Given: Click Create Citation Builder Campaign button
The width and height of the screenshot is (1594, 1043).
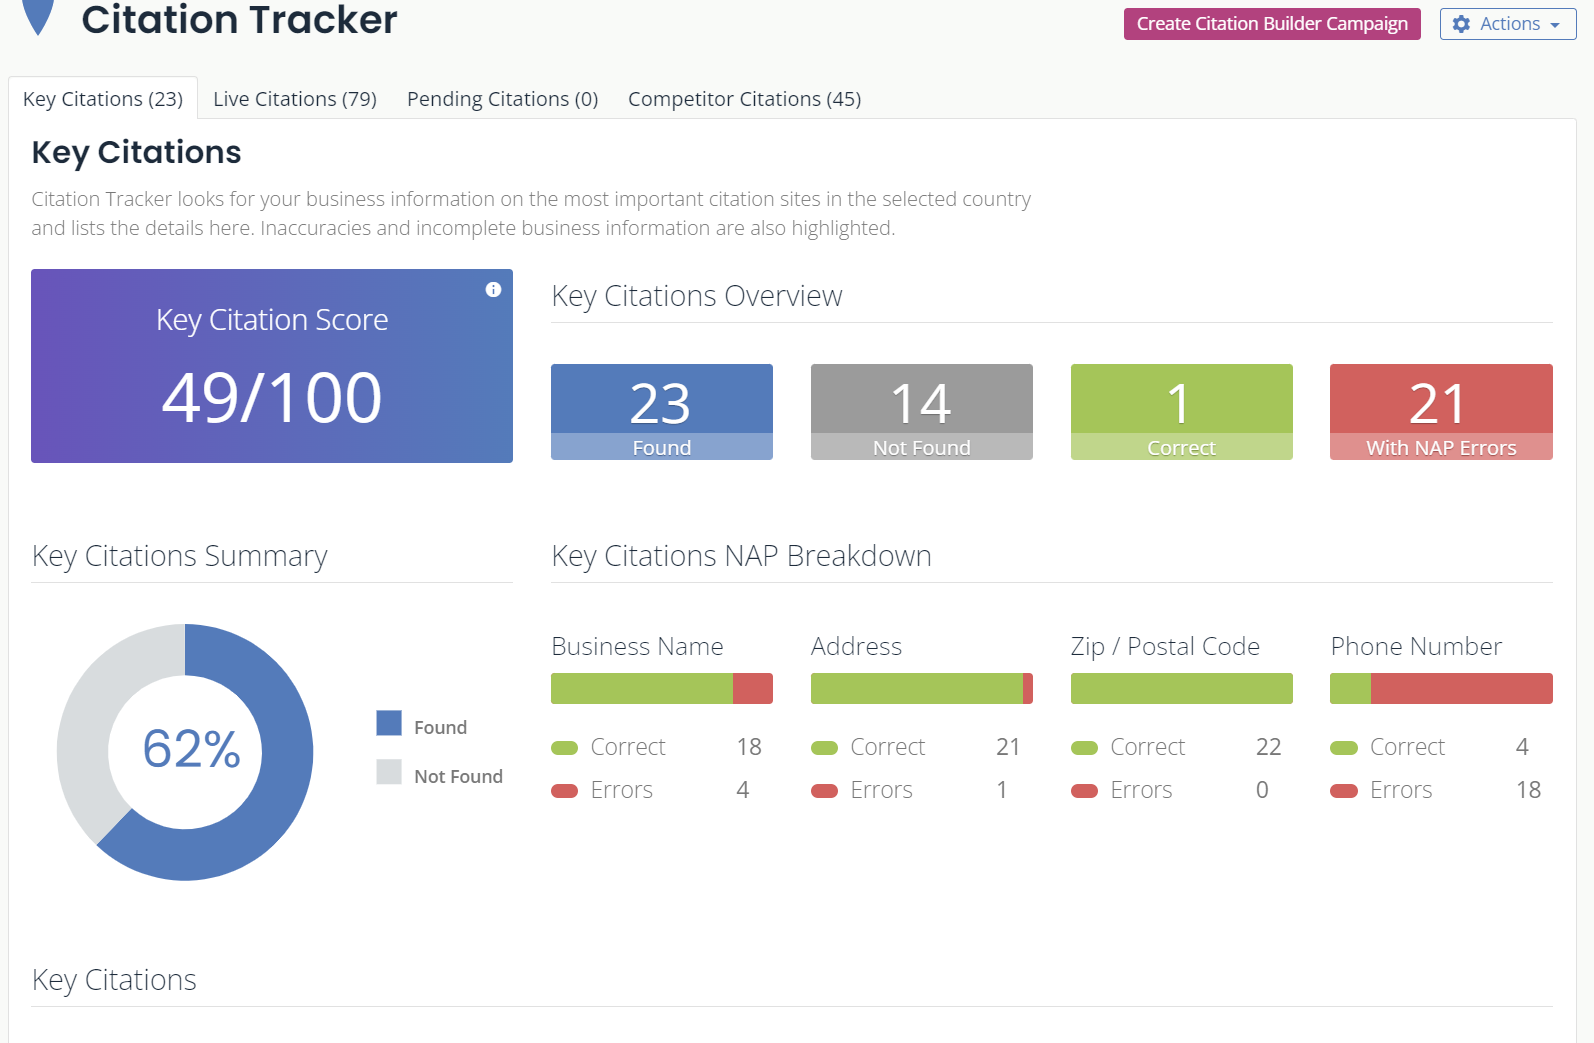Looking at the screenshot, I should pos(1271,24).
